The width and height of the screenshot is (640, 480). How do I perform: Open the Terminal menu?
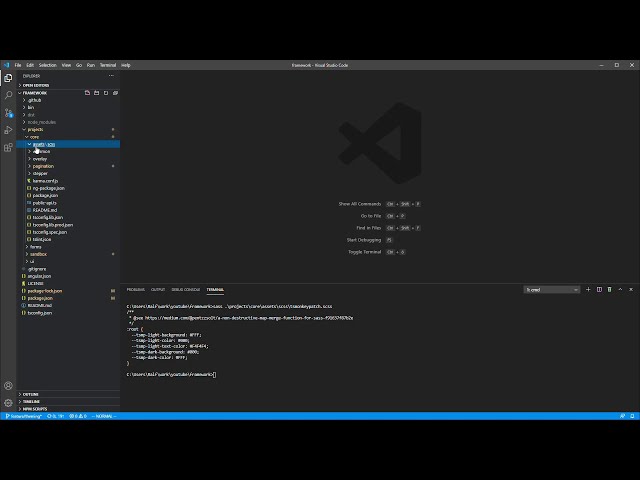pos(108,65)
